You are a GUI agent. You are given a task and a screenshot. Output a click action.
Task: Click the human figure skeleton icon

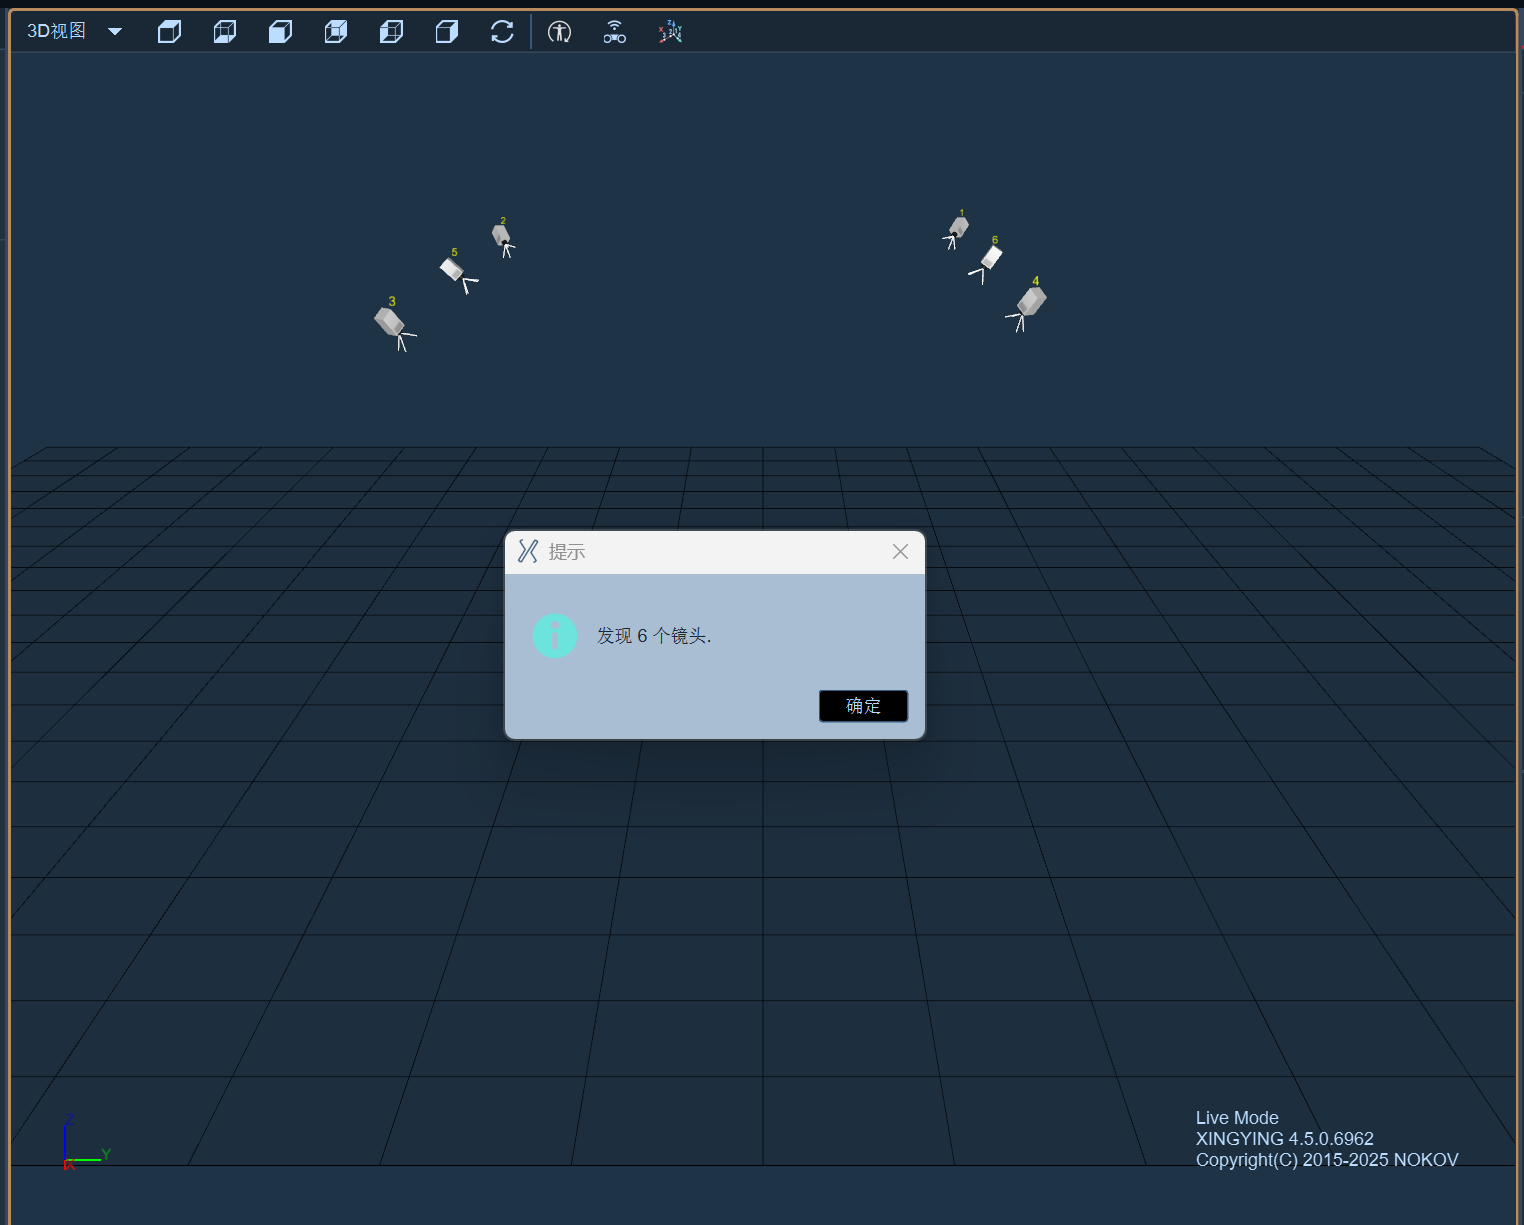coord(560,32)
